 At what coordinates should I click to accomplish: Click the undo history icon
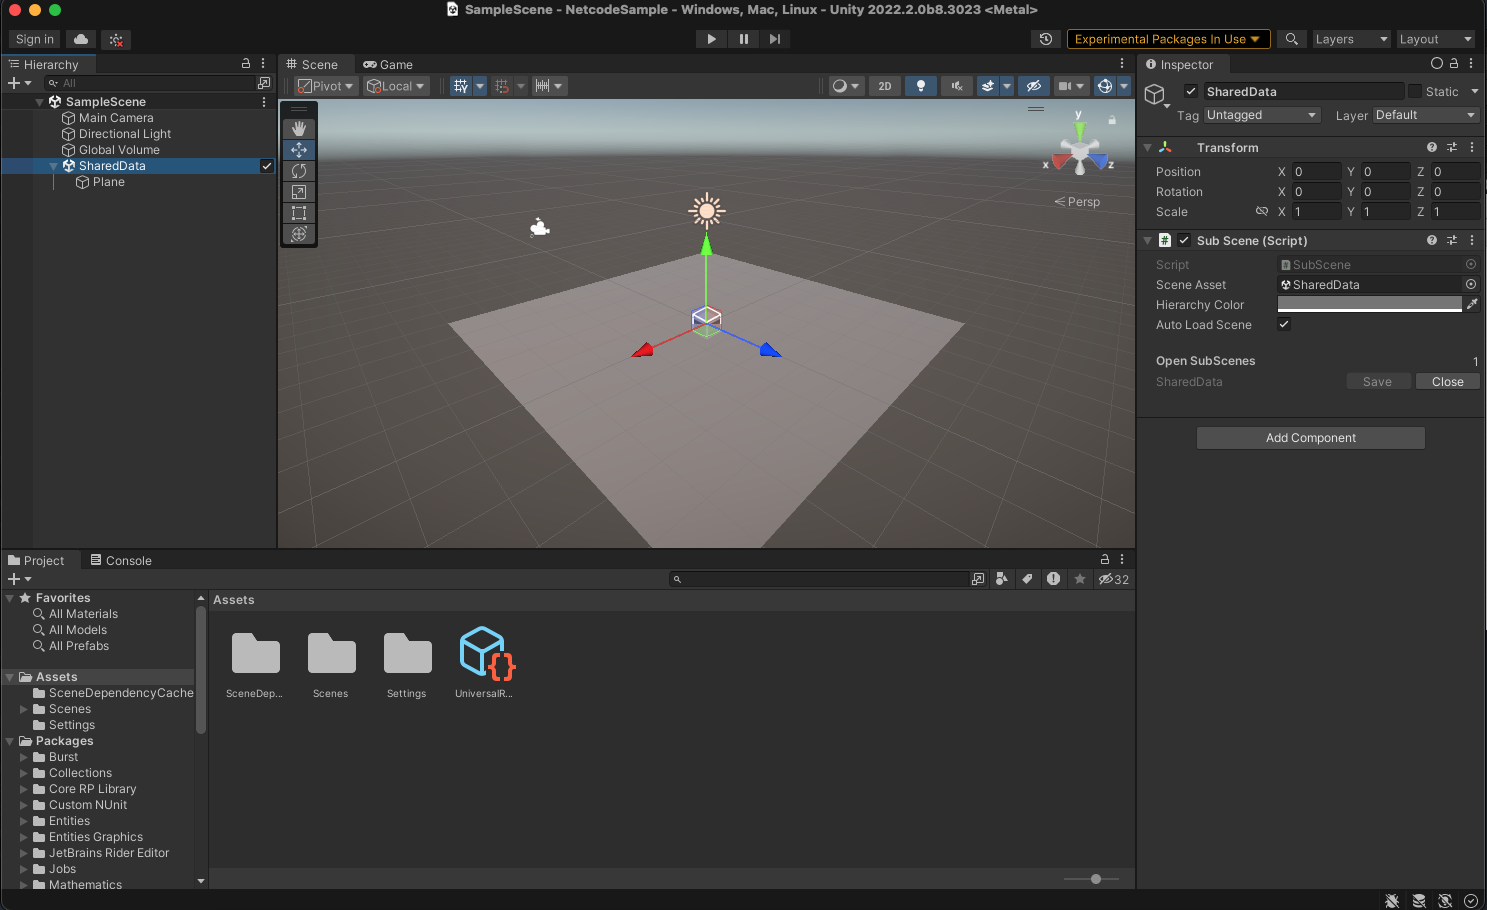pos(1045,39)
